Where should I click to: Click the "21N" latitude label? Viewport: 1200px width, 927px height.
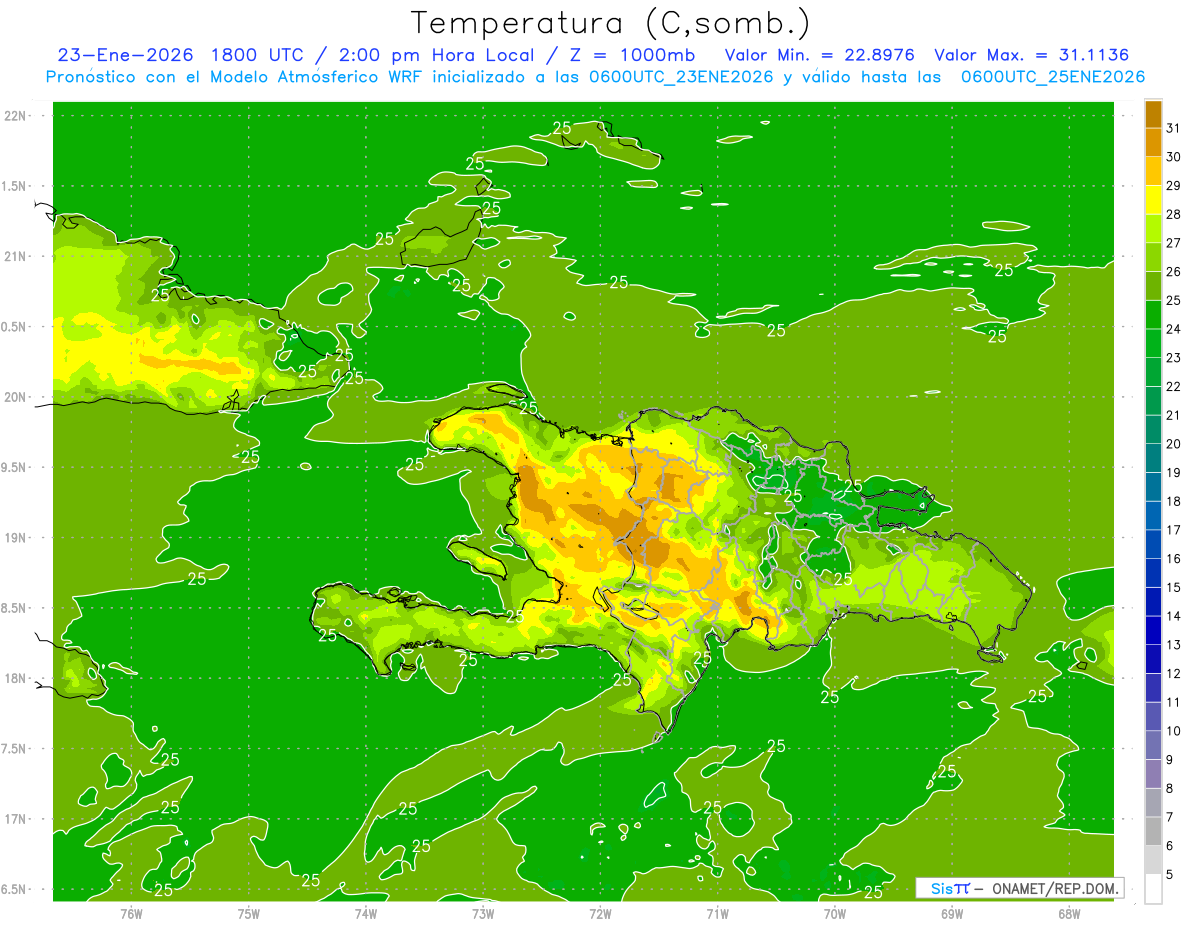(x=15, y=256)
